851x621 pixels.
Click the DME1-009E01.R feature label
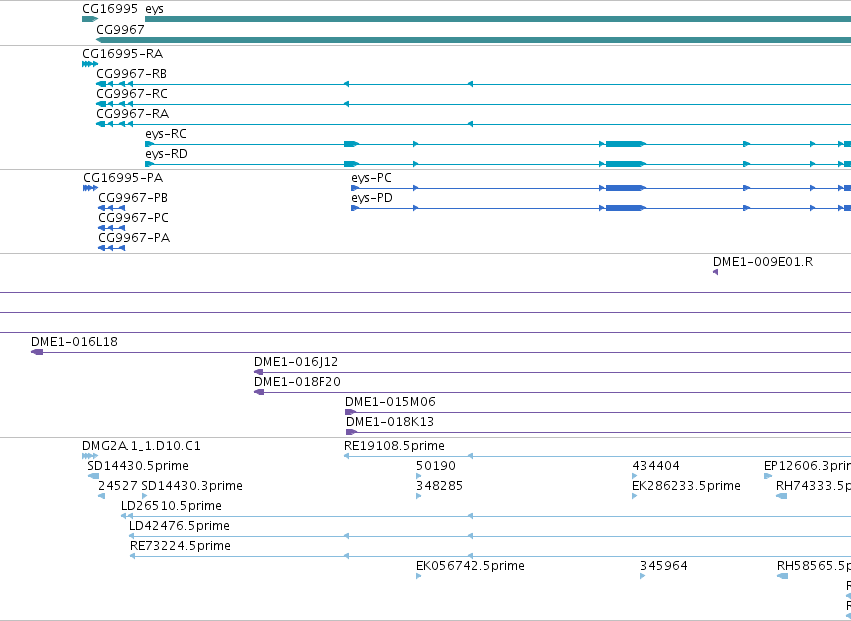click(763, 262)
